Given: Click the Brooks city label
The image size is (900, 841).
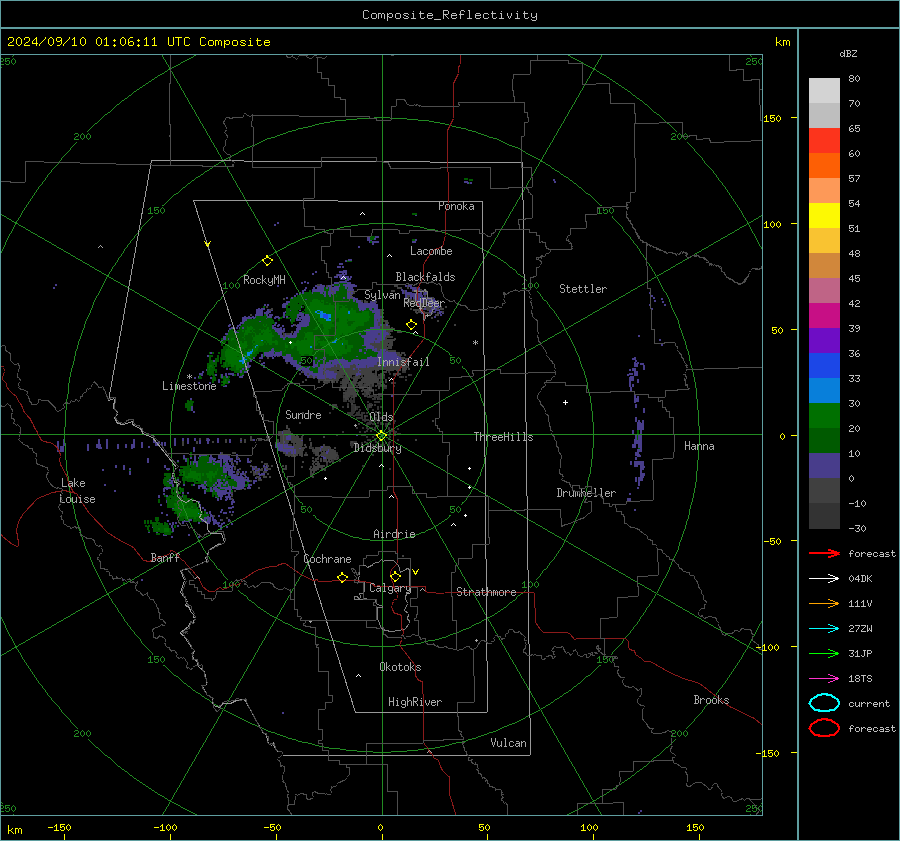Looking at the screenshot, I should pos(711,700).
